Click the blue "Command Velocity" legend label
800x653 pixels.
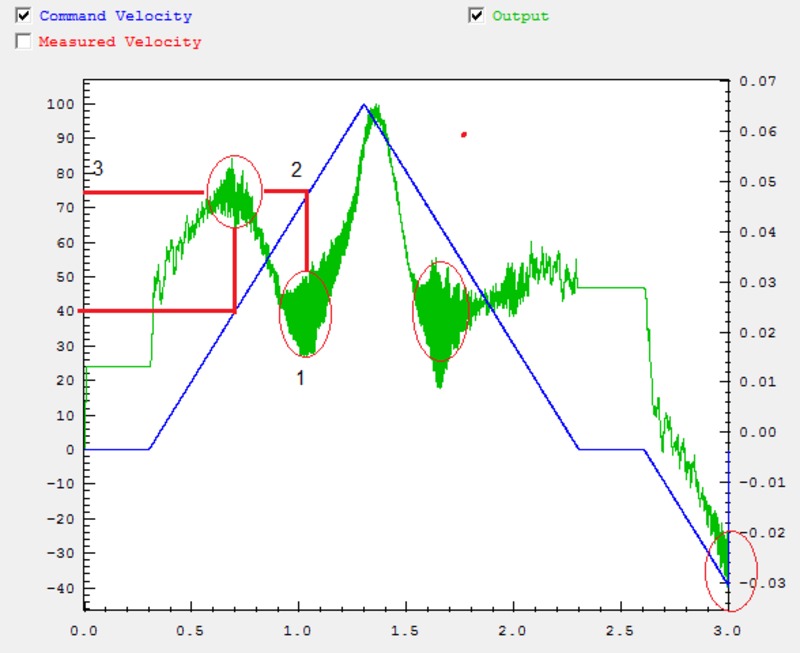pos(115,16)
